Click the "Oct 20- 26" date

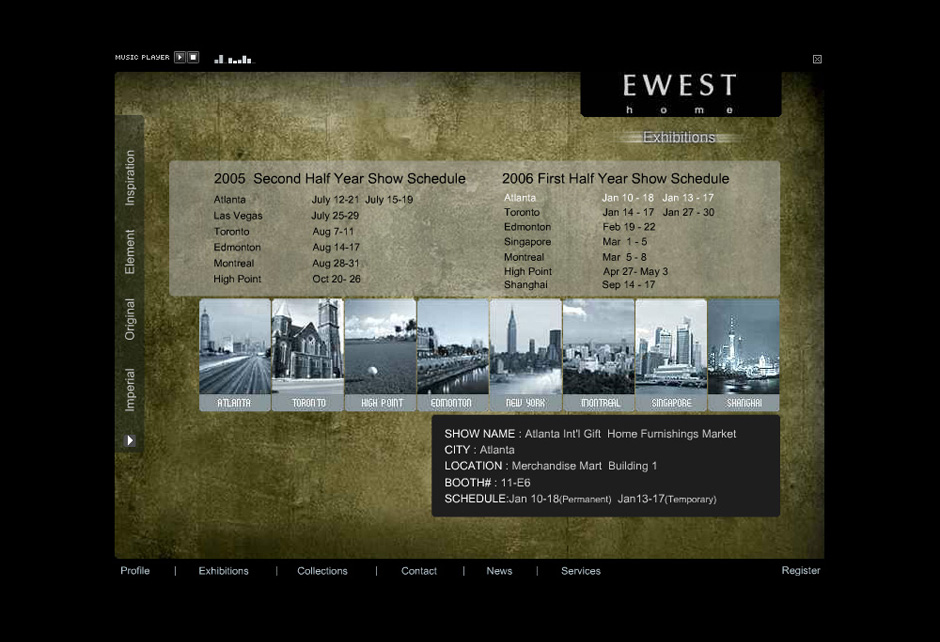[336, 279]
